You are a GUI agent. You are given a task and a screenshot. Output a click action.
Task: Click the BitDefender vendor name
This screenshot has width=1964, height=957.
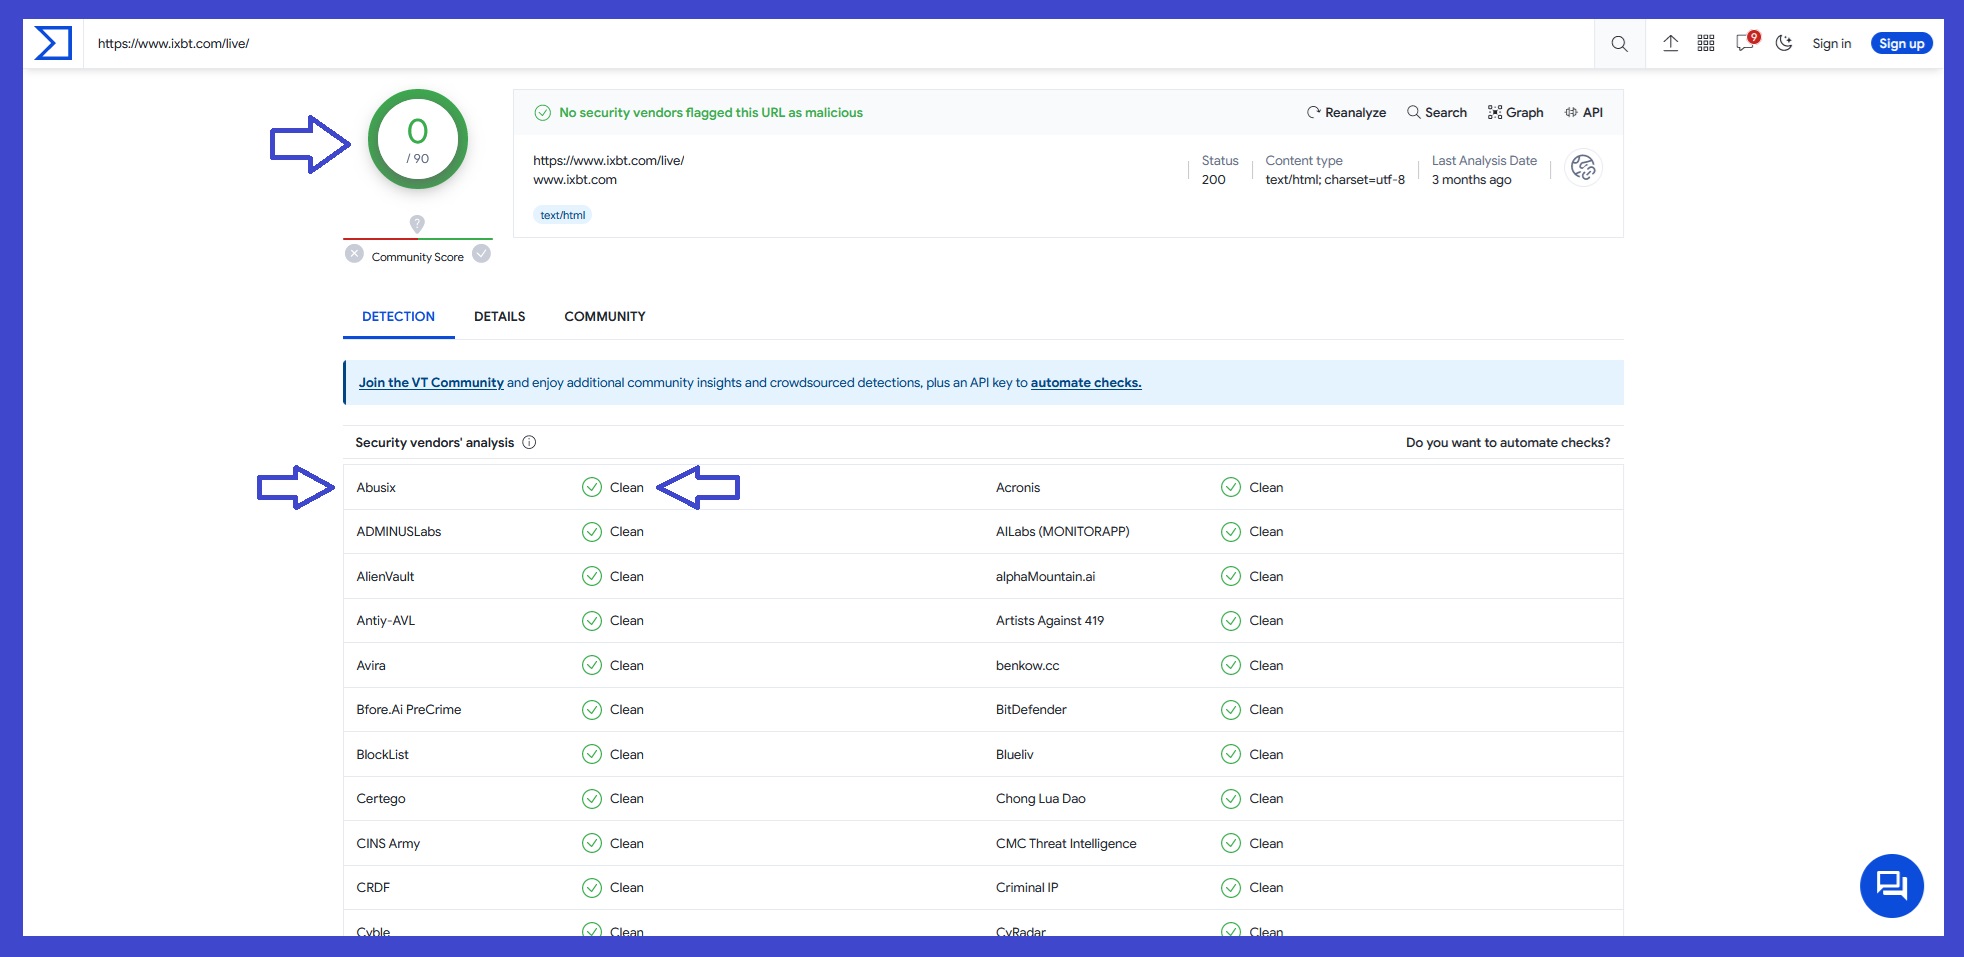1031,710
